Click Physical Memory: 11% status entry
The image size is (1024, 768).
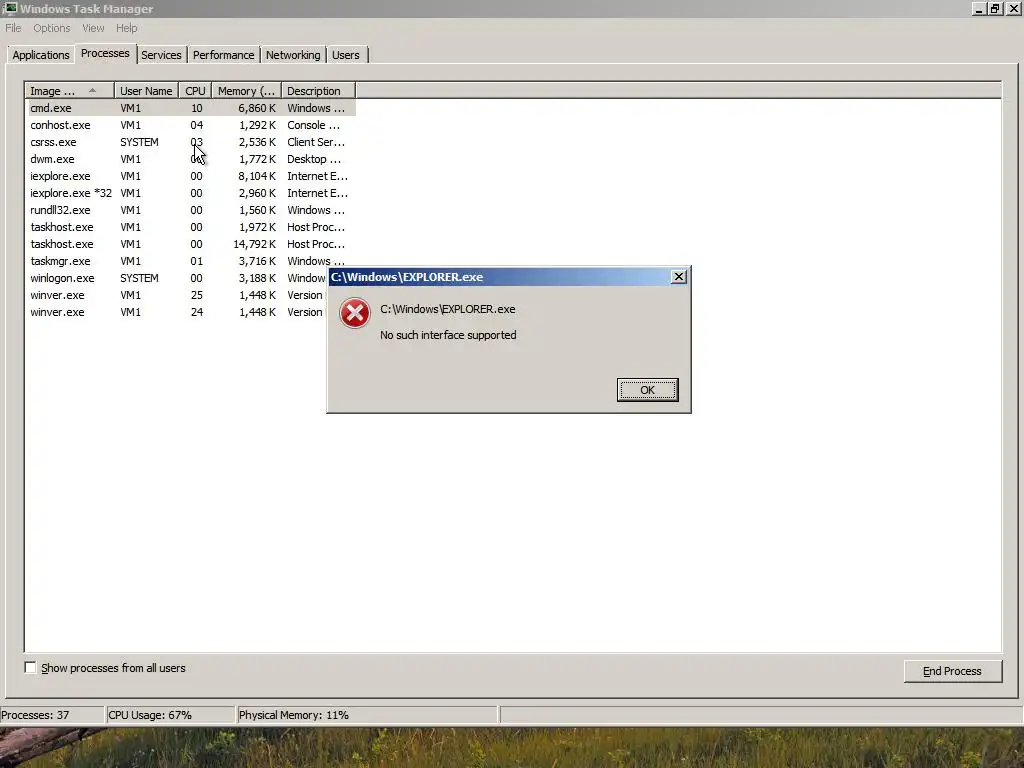(294, 715)
